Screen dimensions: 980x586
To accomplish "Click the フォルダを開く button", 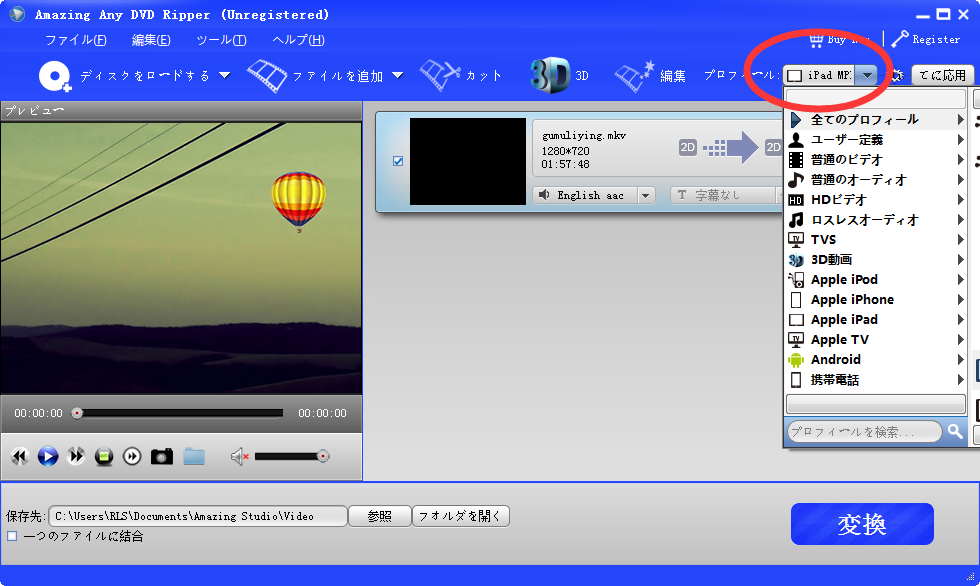I will click(461, 516).
